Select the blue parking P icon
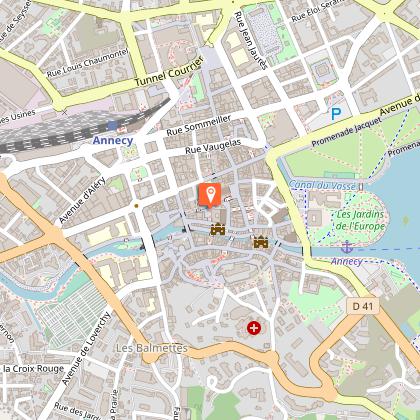 336,114
